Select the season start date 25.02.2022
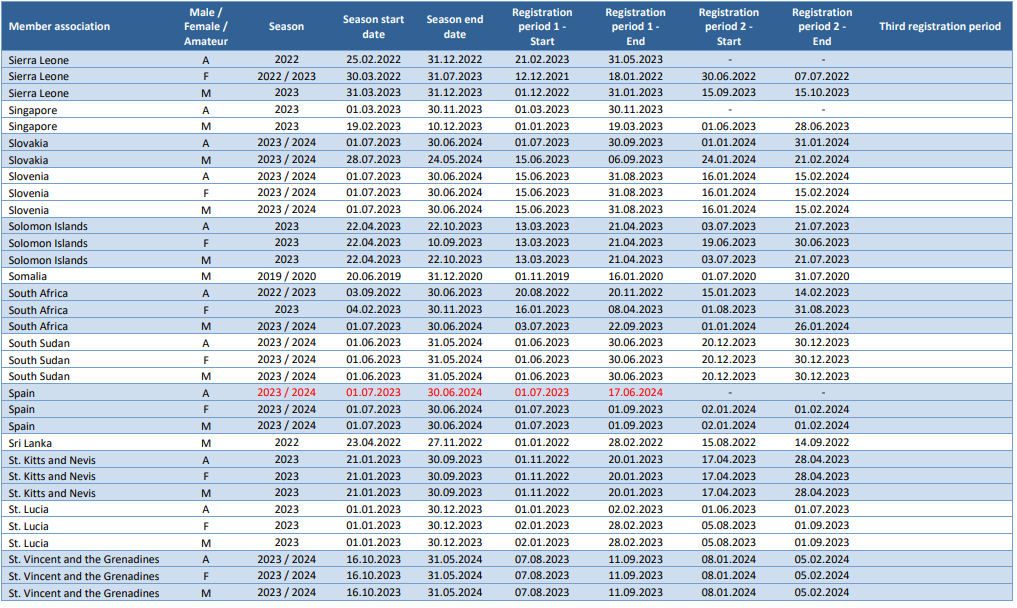1017x608 pixels. point(374,60)
